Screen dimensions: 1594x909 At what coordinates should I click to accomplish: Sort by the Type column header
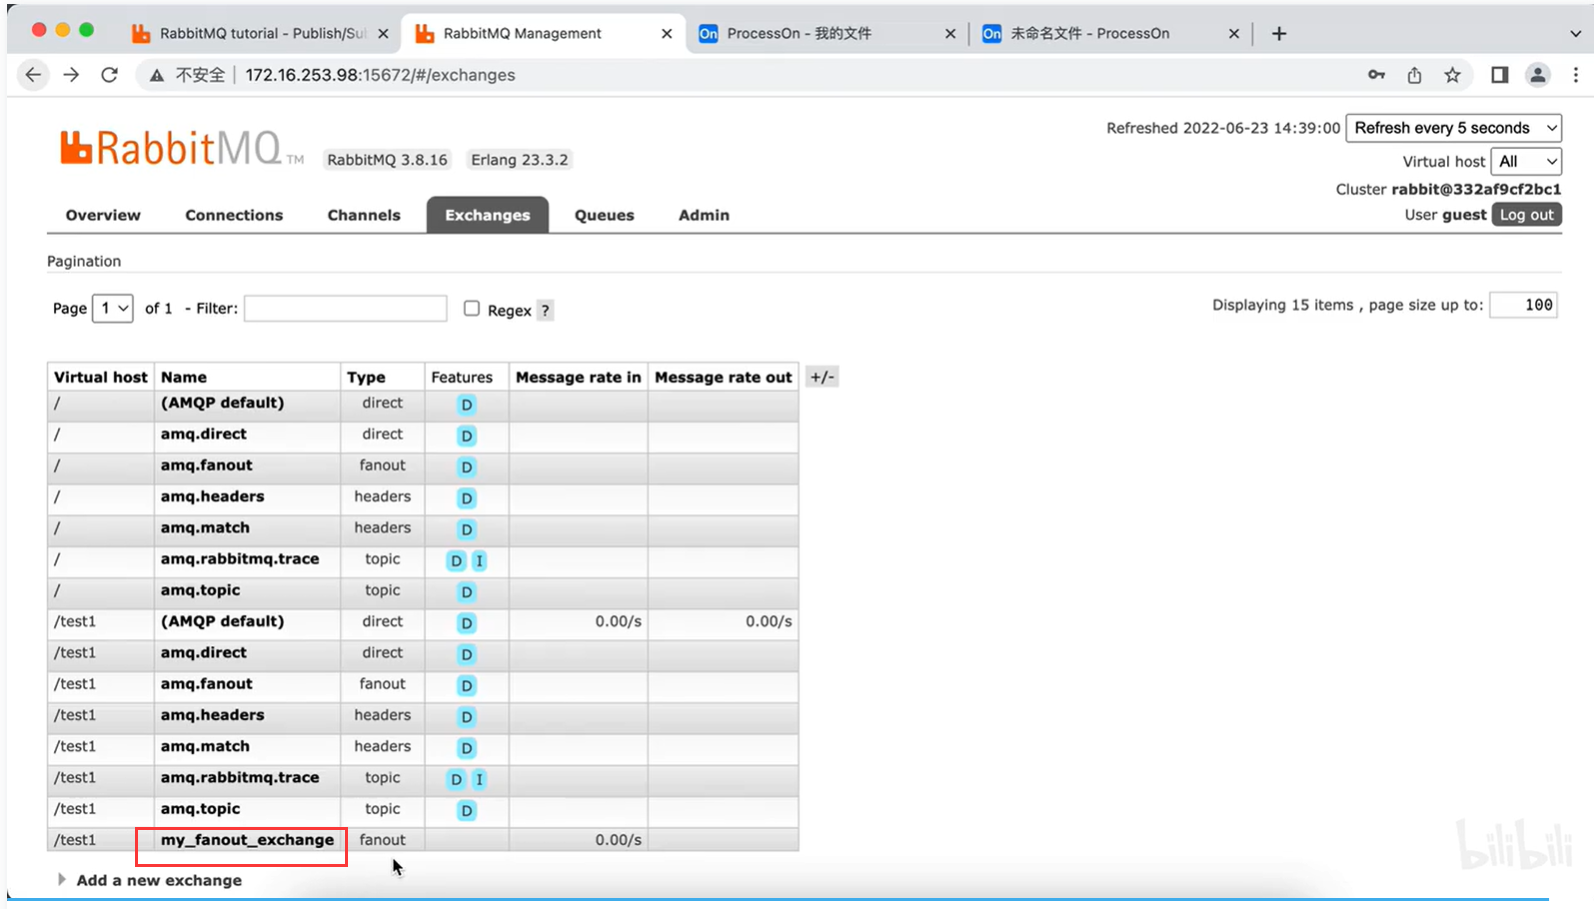coord(366,377)
